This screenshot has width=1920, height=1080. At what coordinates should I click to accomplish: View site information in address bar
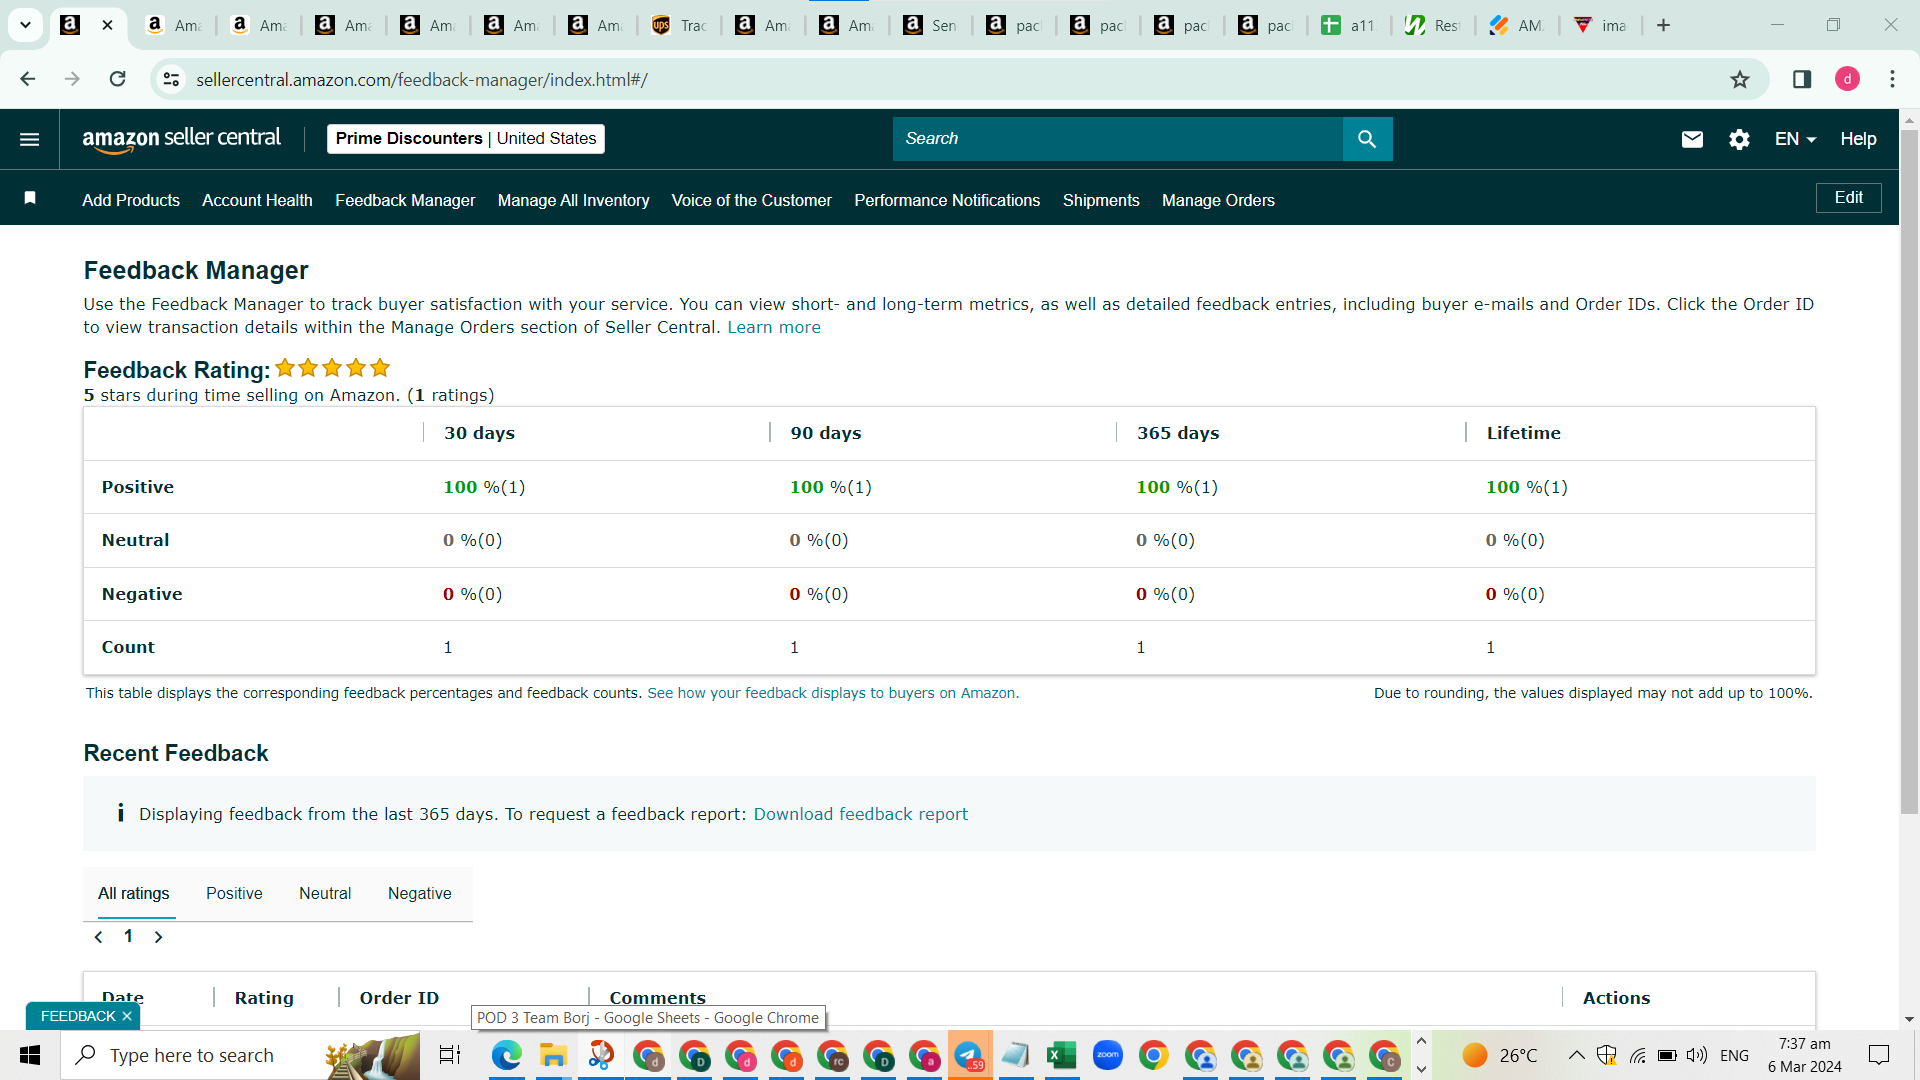(171, 79)
